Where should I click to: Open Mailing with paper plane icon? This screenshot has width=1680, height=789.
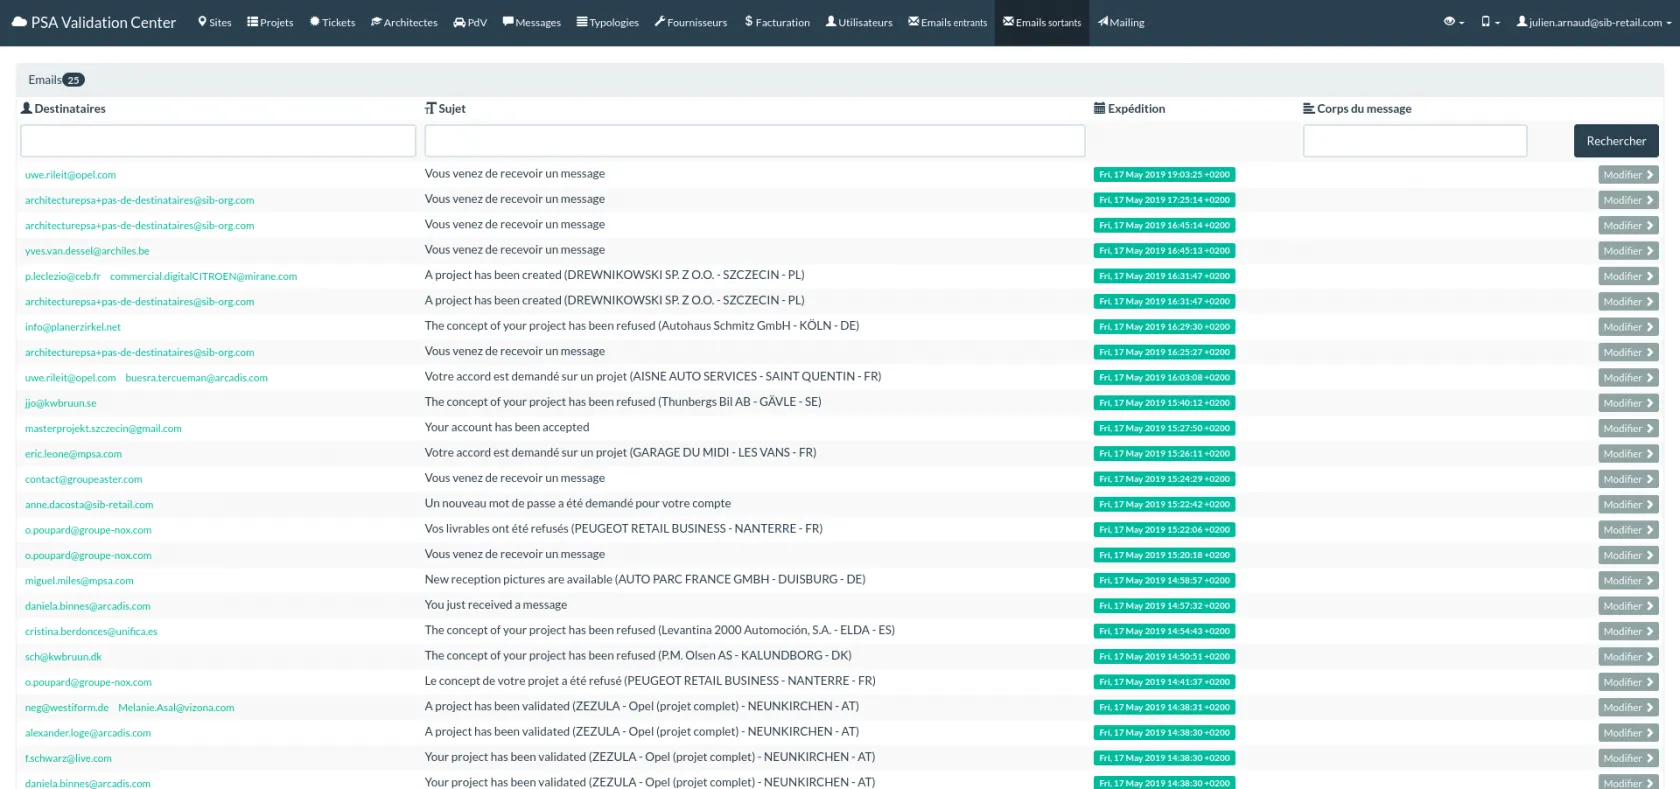[1121, 22]
